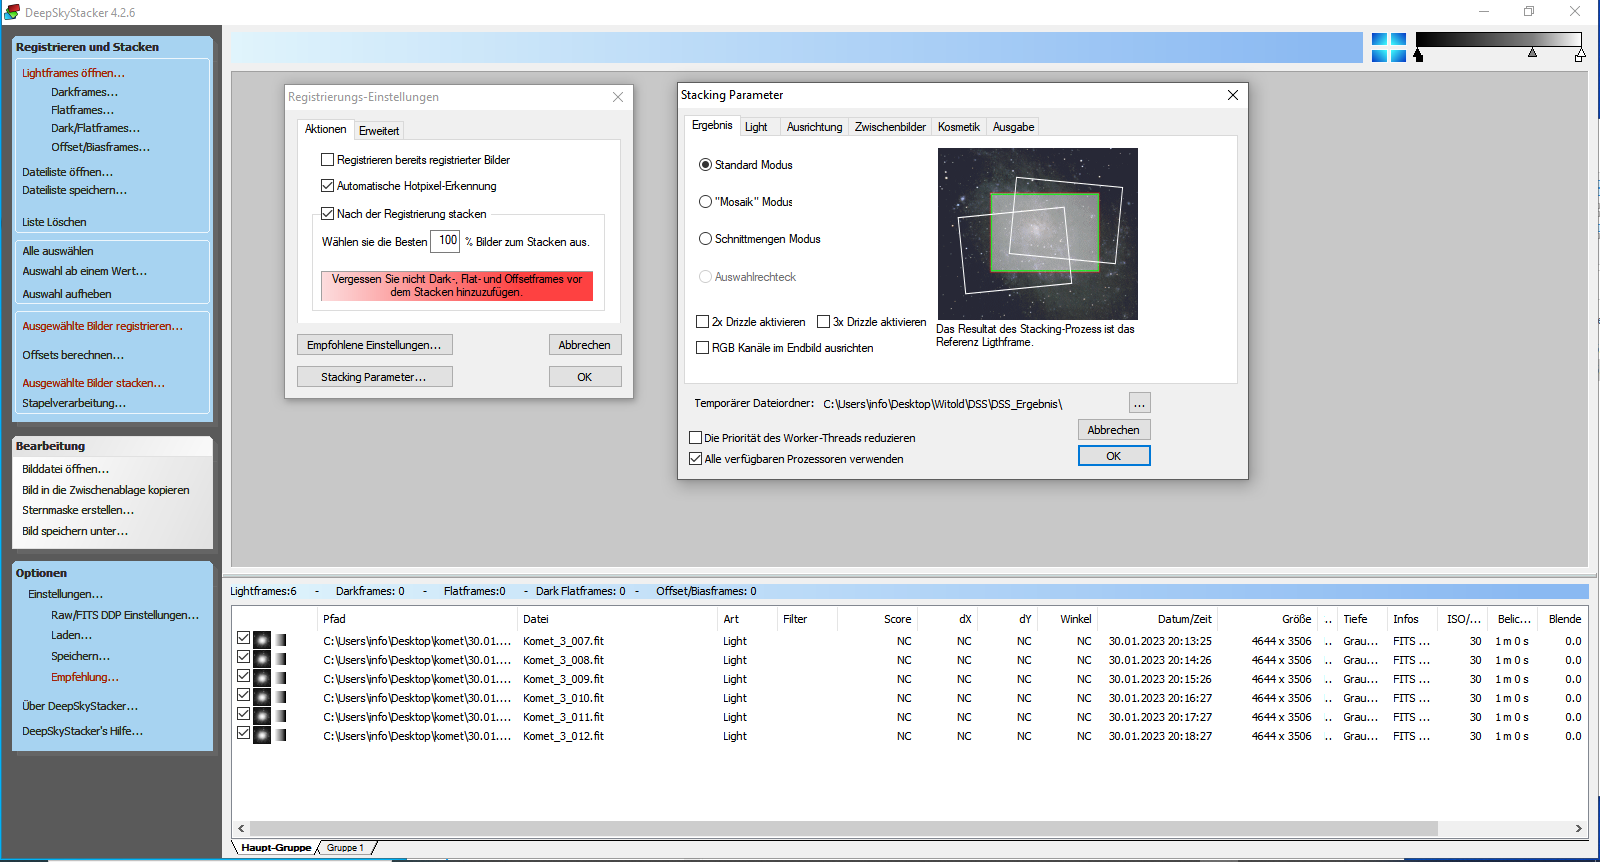Click the white point slider marker on gradient bar
Screen dimensions: 1600x862
click(1580, 56)
